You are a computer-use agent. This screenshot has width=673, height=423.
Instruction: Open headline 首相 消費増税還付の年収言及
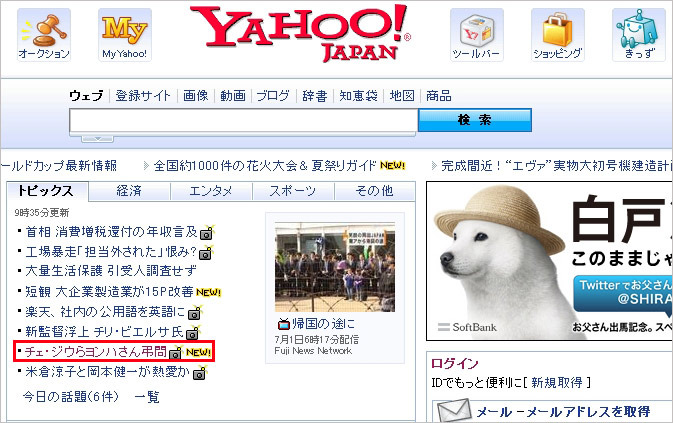coord(111,232)
